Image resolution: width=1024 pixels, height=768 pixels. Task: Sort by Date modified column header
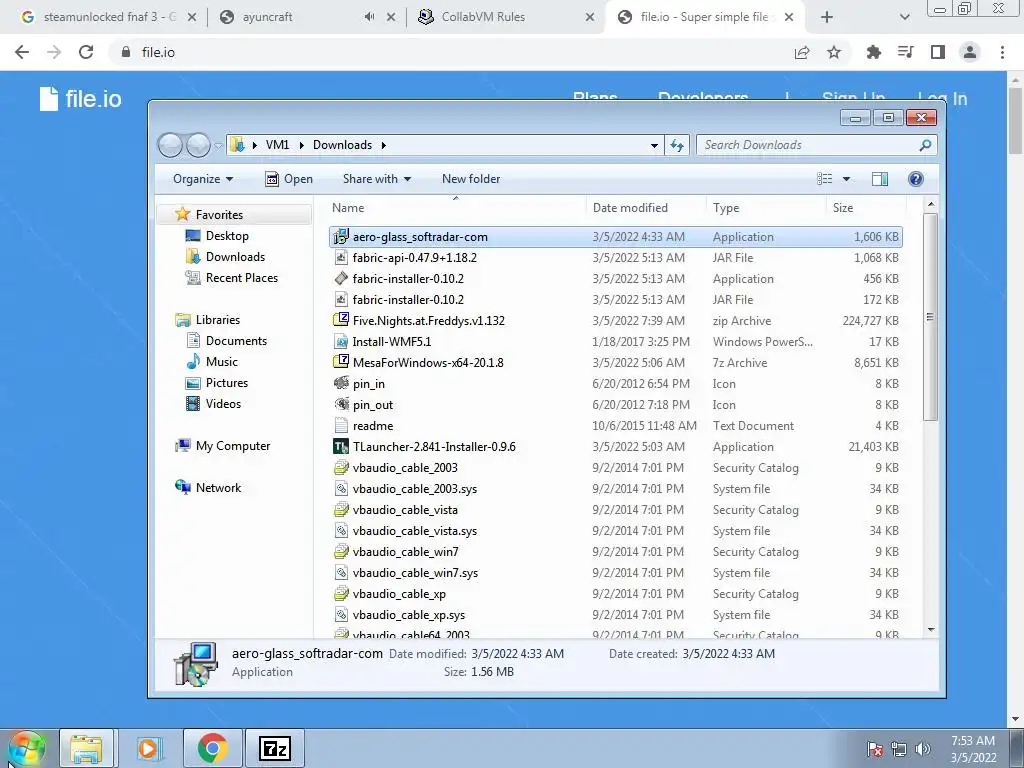(646, 208)
